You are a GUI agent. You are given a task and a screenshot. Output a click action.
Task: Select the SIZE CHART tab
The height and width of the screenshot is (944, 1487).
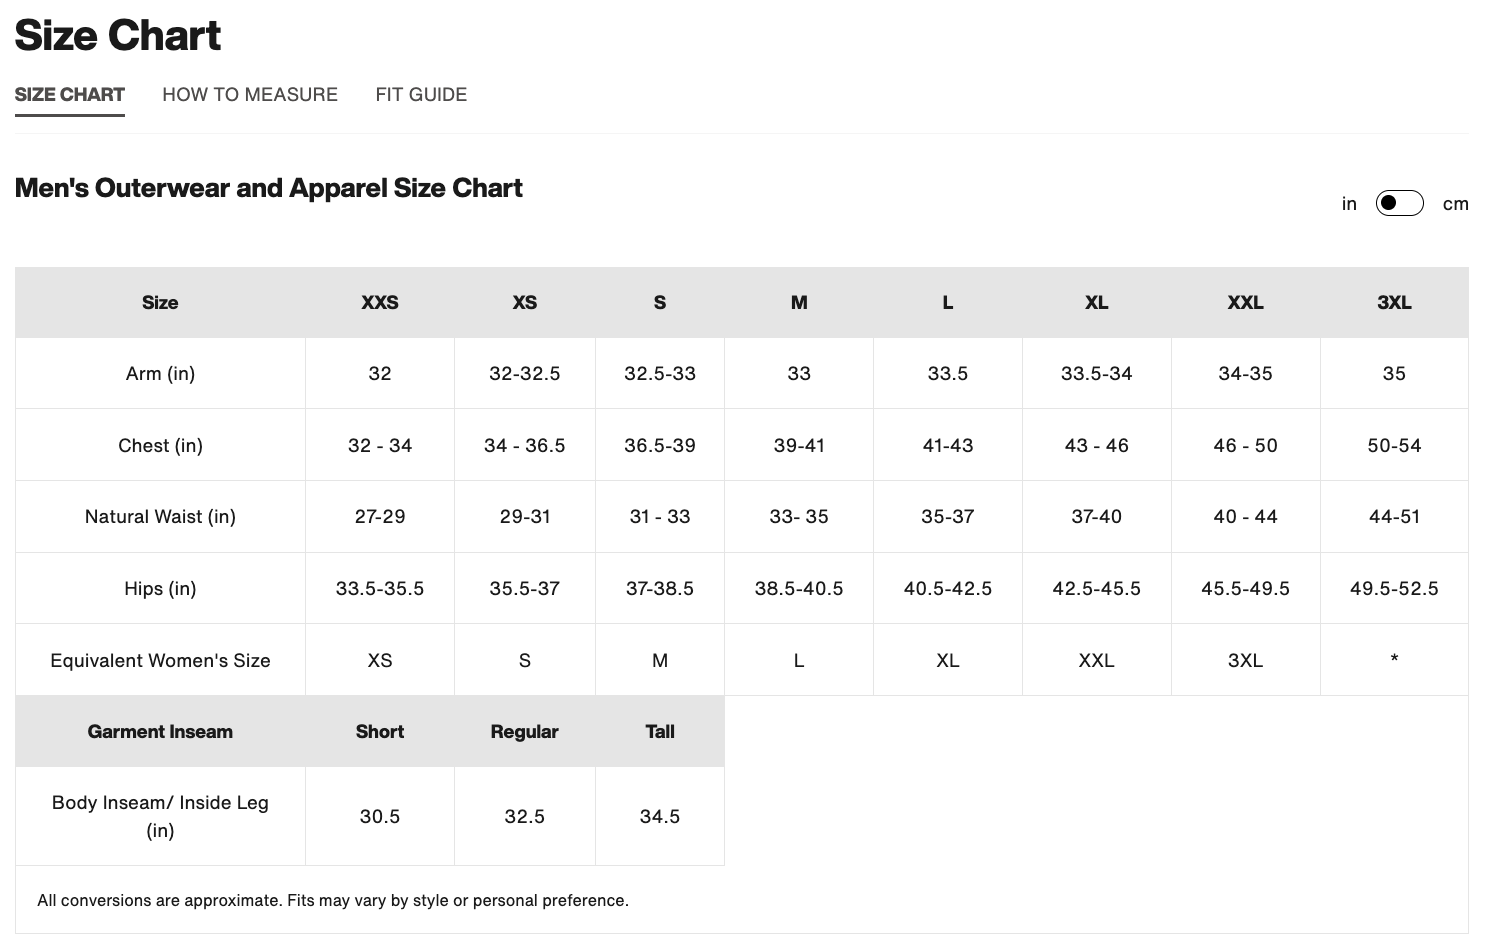[70, 95]
